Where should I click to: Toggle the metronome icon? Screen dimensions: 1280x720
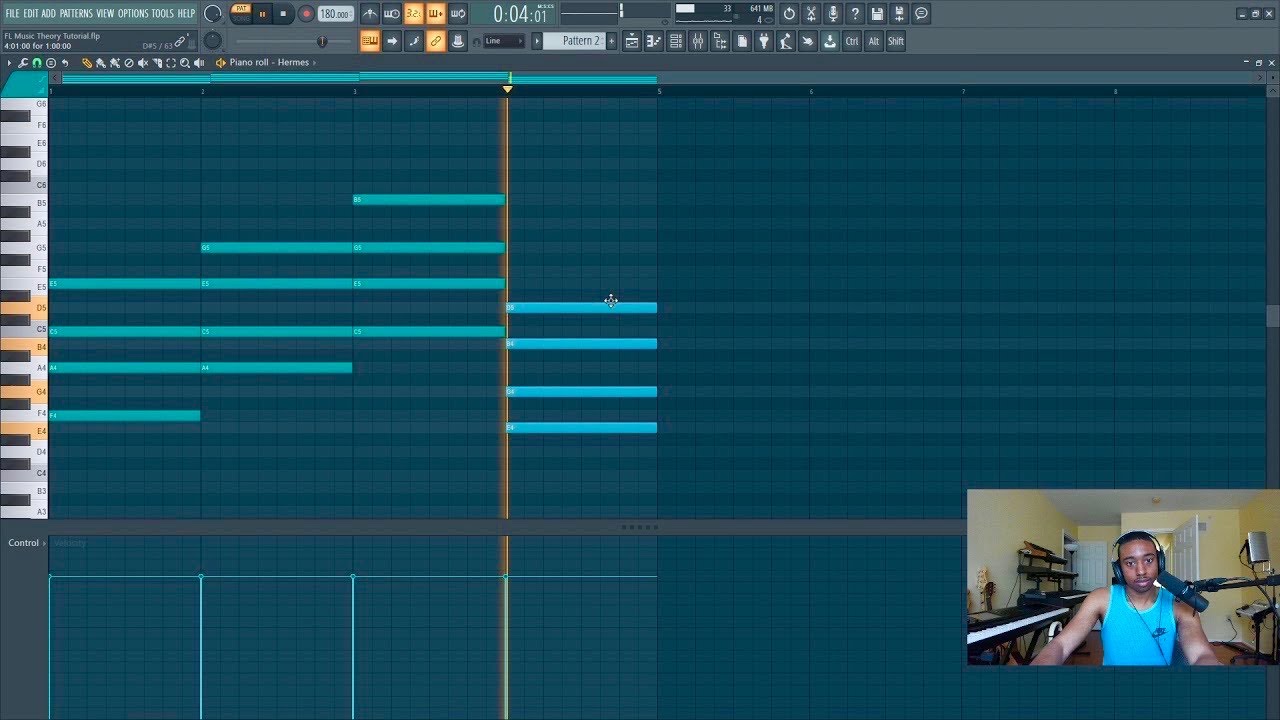click(x=370, y=14)
